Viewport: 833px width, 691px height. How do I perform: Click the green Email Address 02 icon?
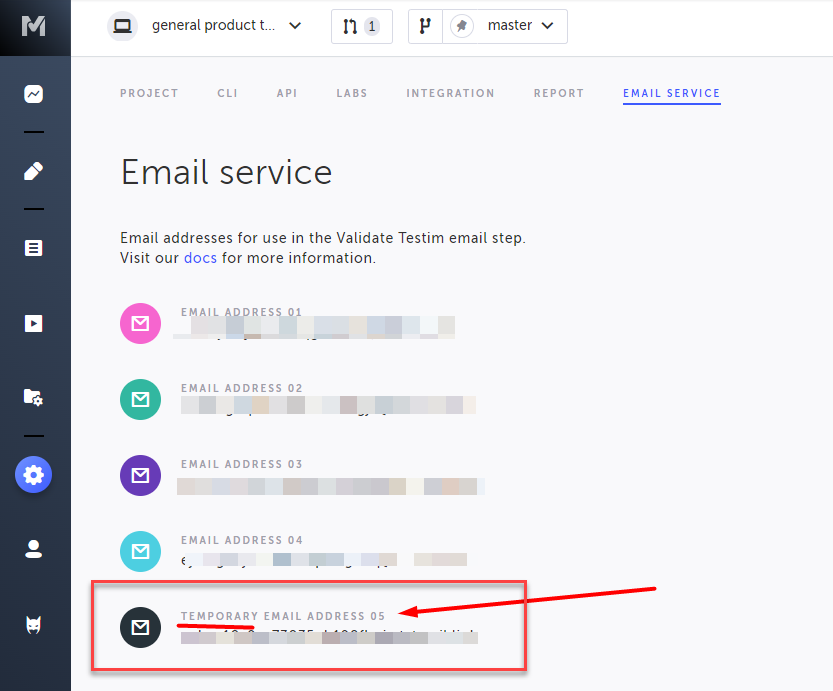[x=140, y=399]
